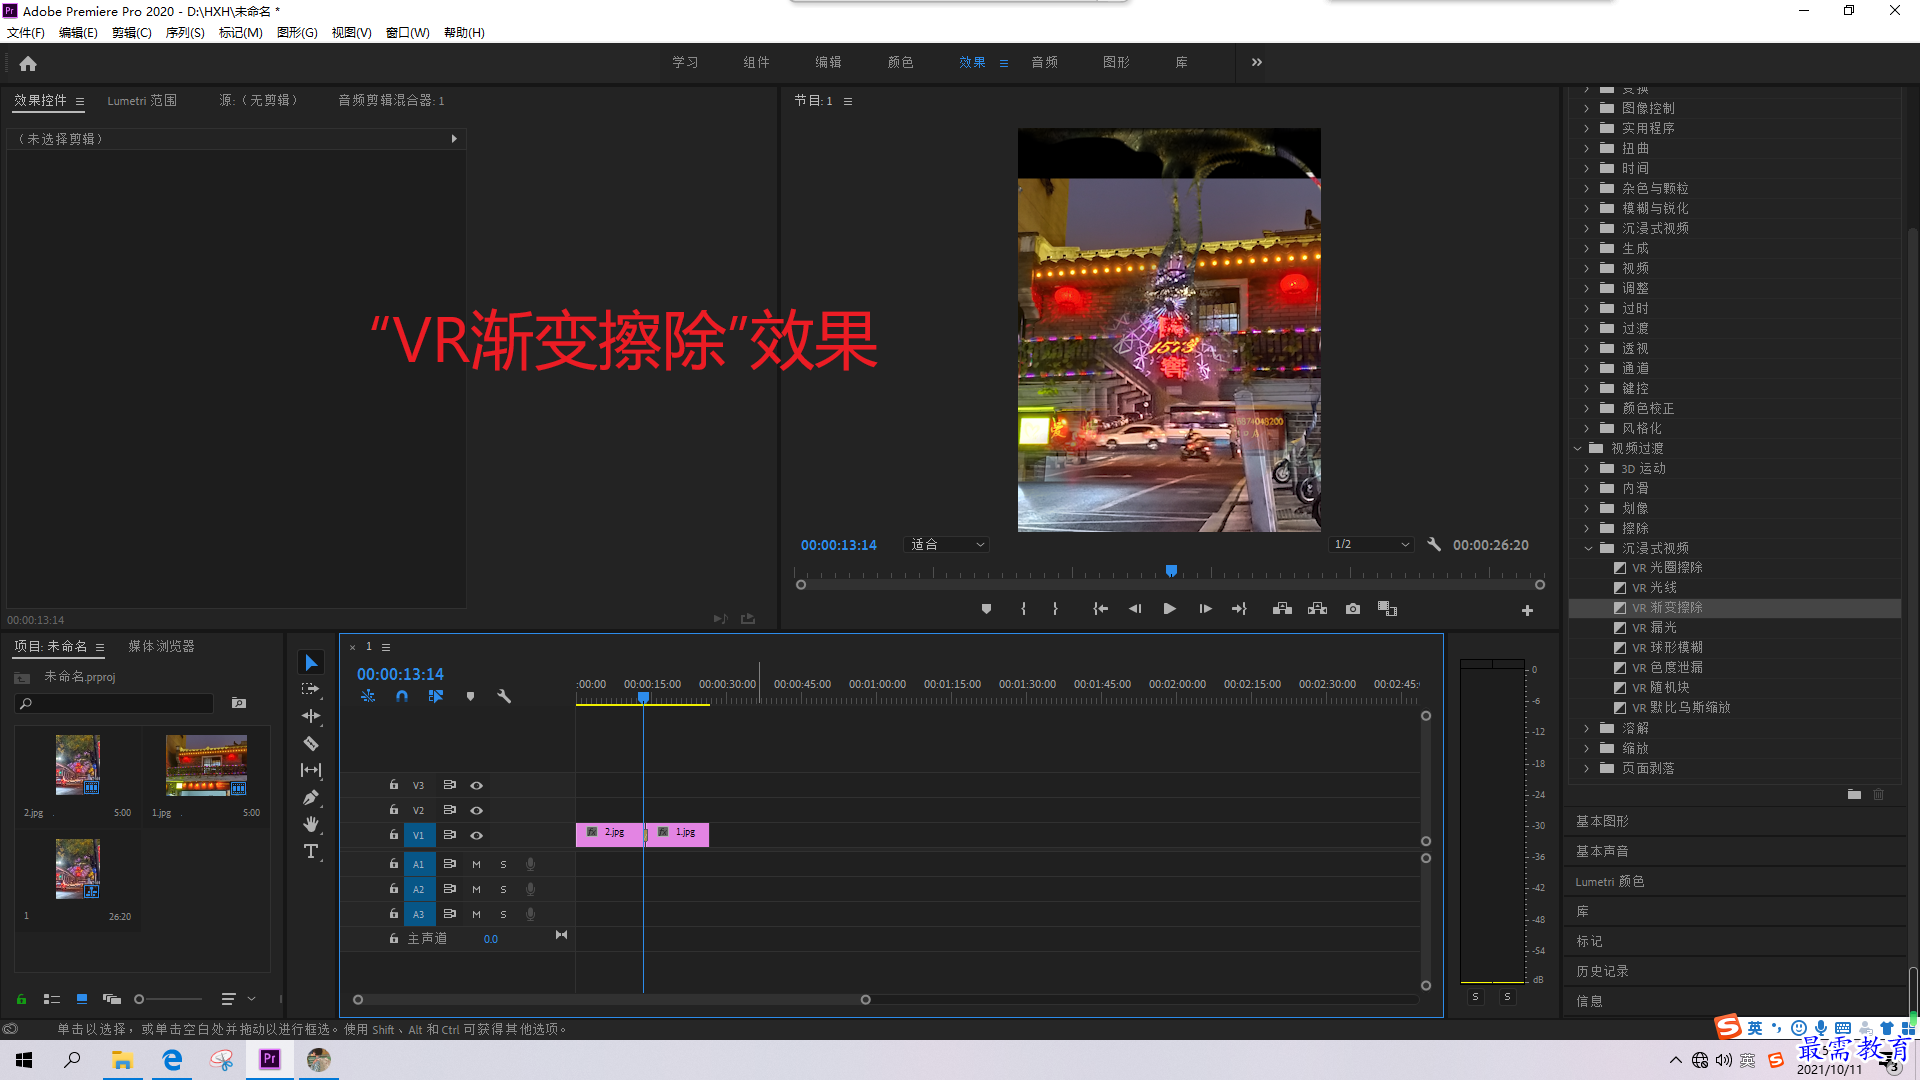Mute the A3 audio track
This screenshot has height=1080, width=1920.
(x=476, y=914)
